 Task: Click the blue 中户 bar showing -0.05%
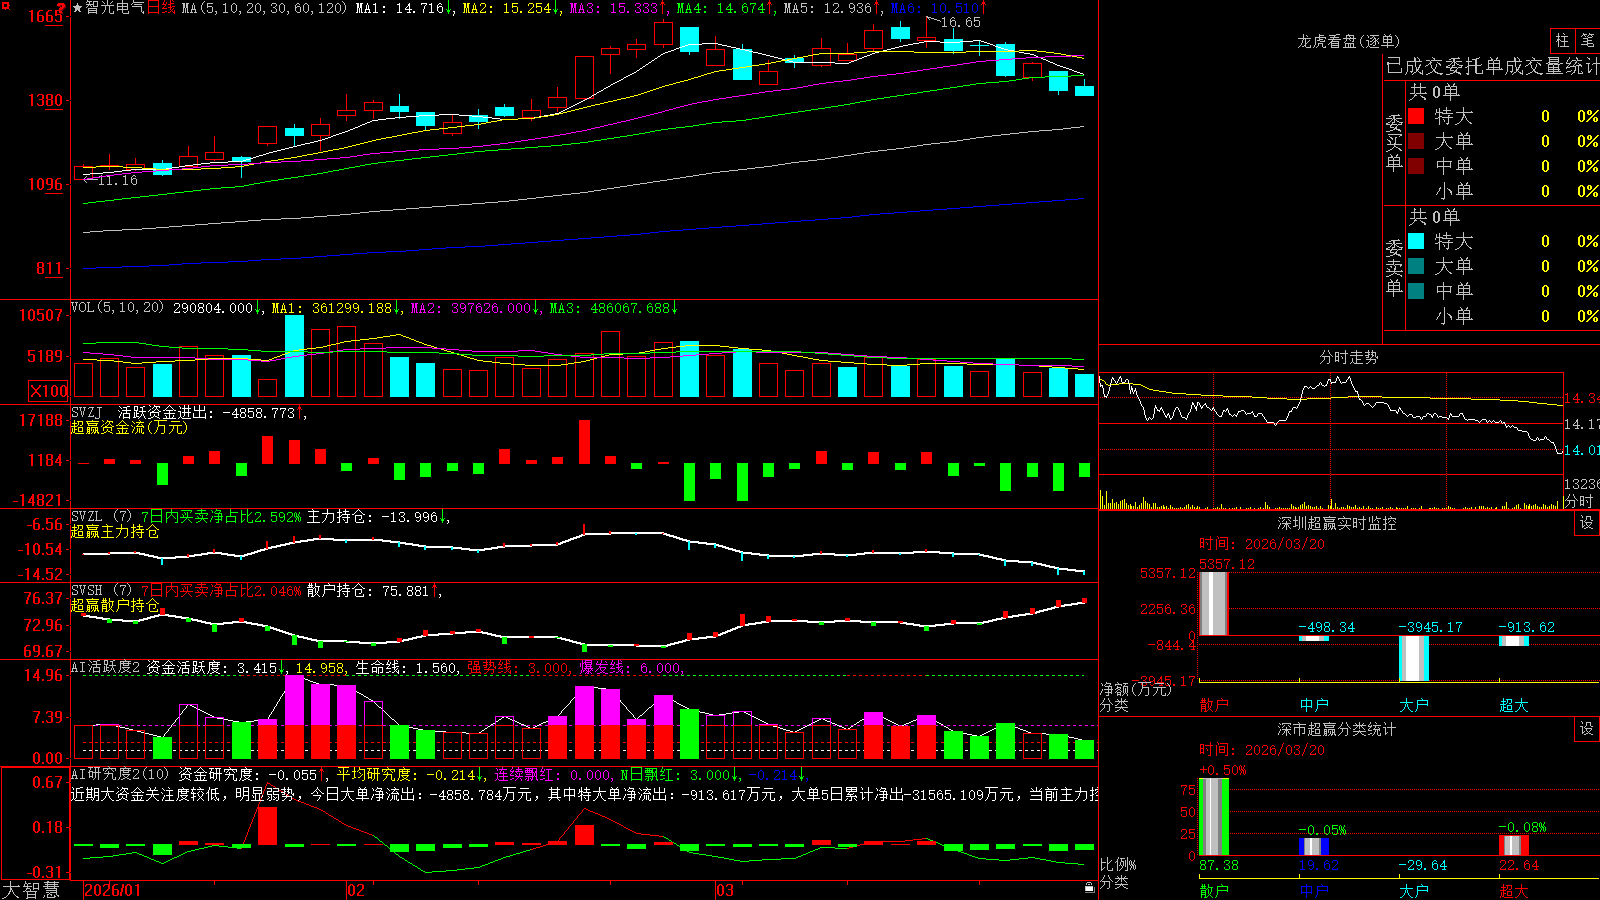point(1314,846)
